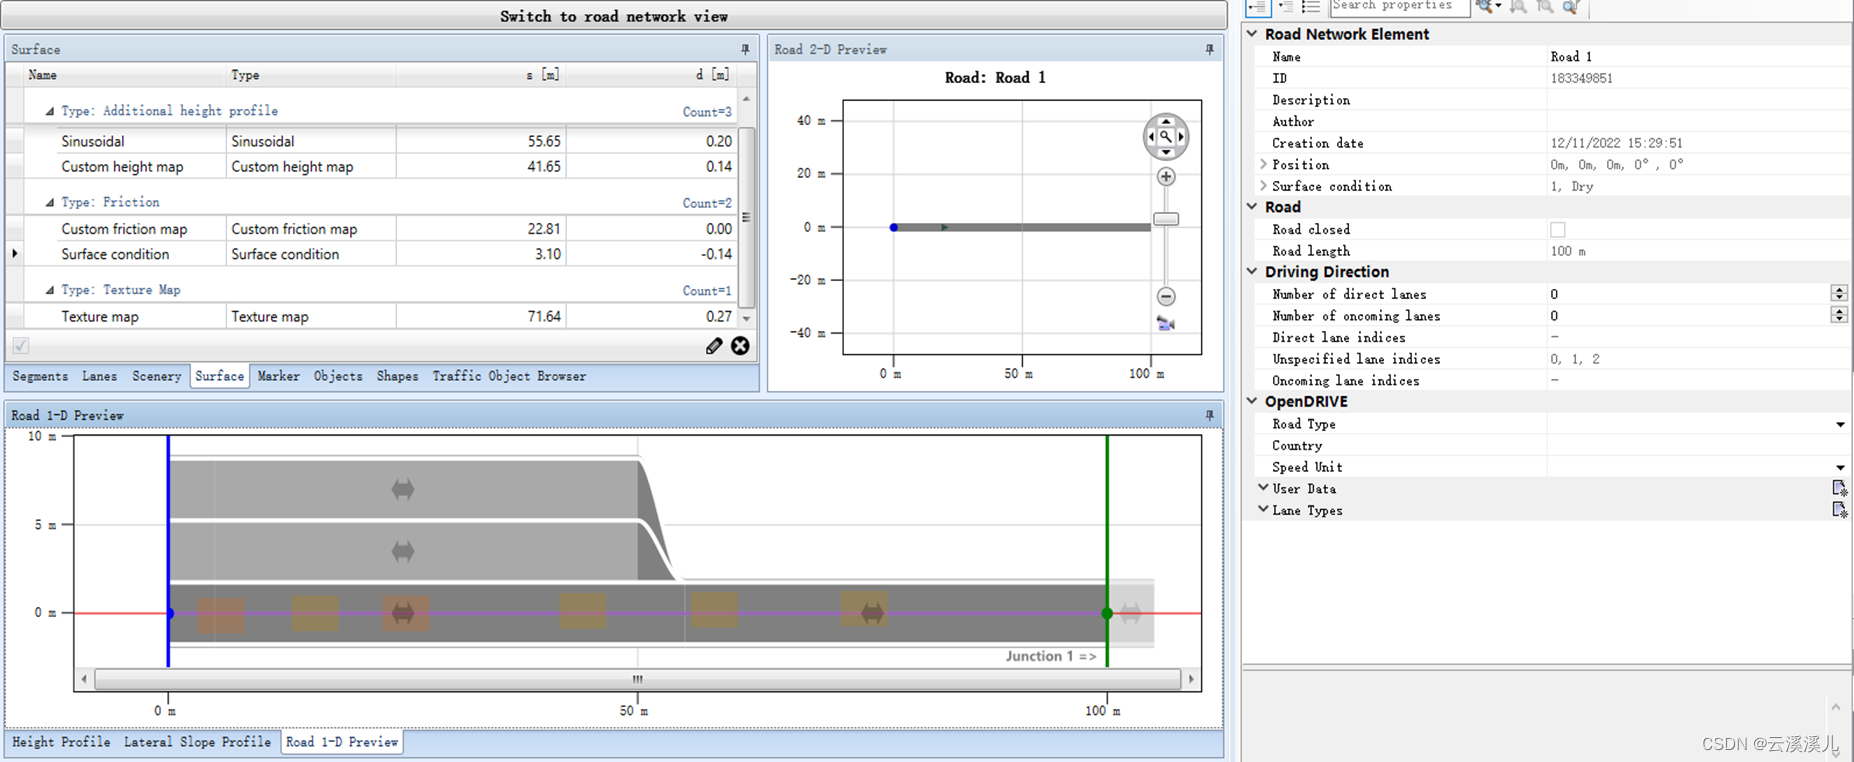Click find next magnifier icon
This screenshot has width=1854, height=762.
point(1518,7)
